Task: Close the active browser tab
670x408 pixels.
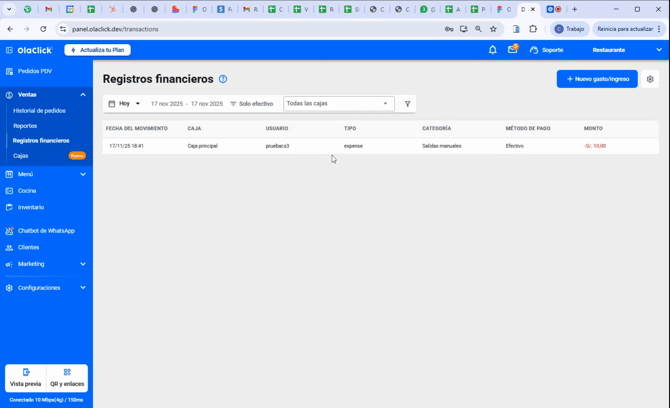Action: coord(533,9)
